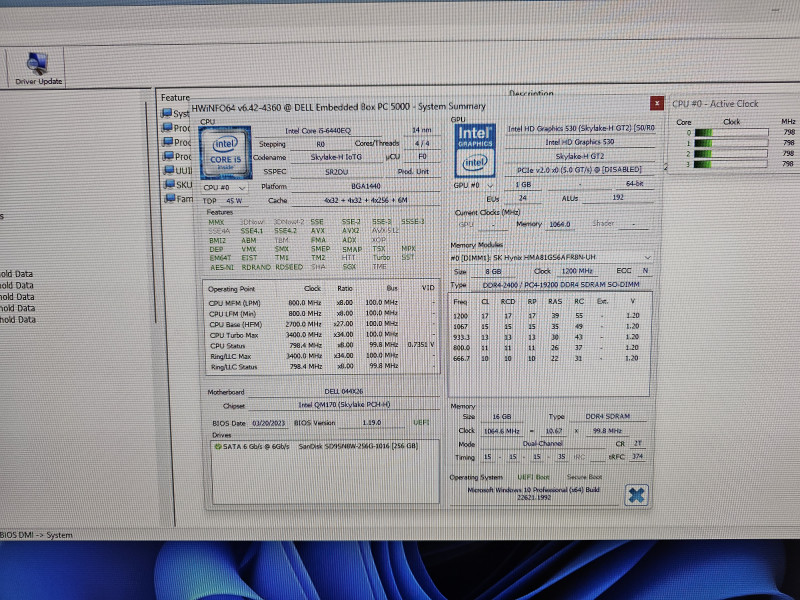
Task: Click the BGA1440 platform value
Action: [x=365, y=186]
